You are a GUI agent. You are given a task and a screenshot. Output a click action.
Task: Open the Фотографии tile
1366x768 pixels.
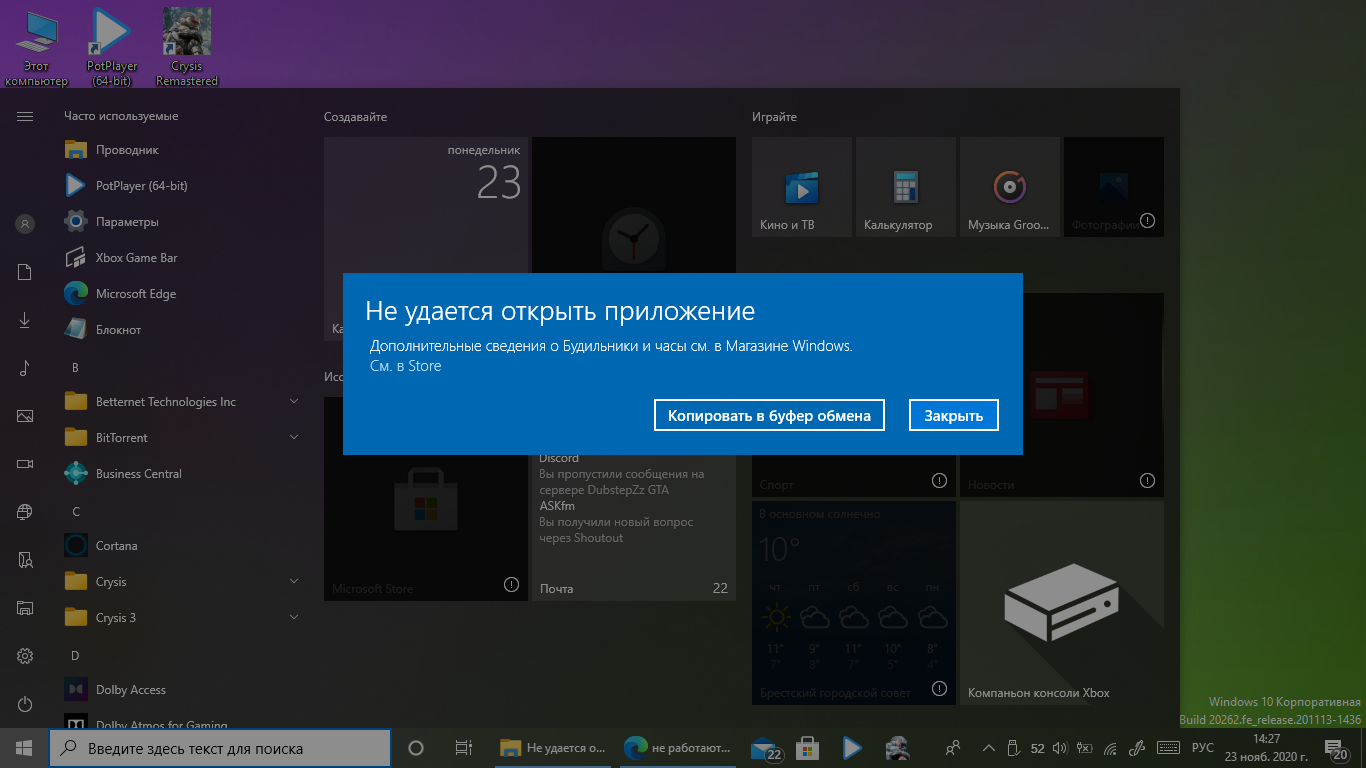coord(1114,187)
